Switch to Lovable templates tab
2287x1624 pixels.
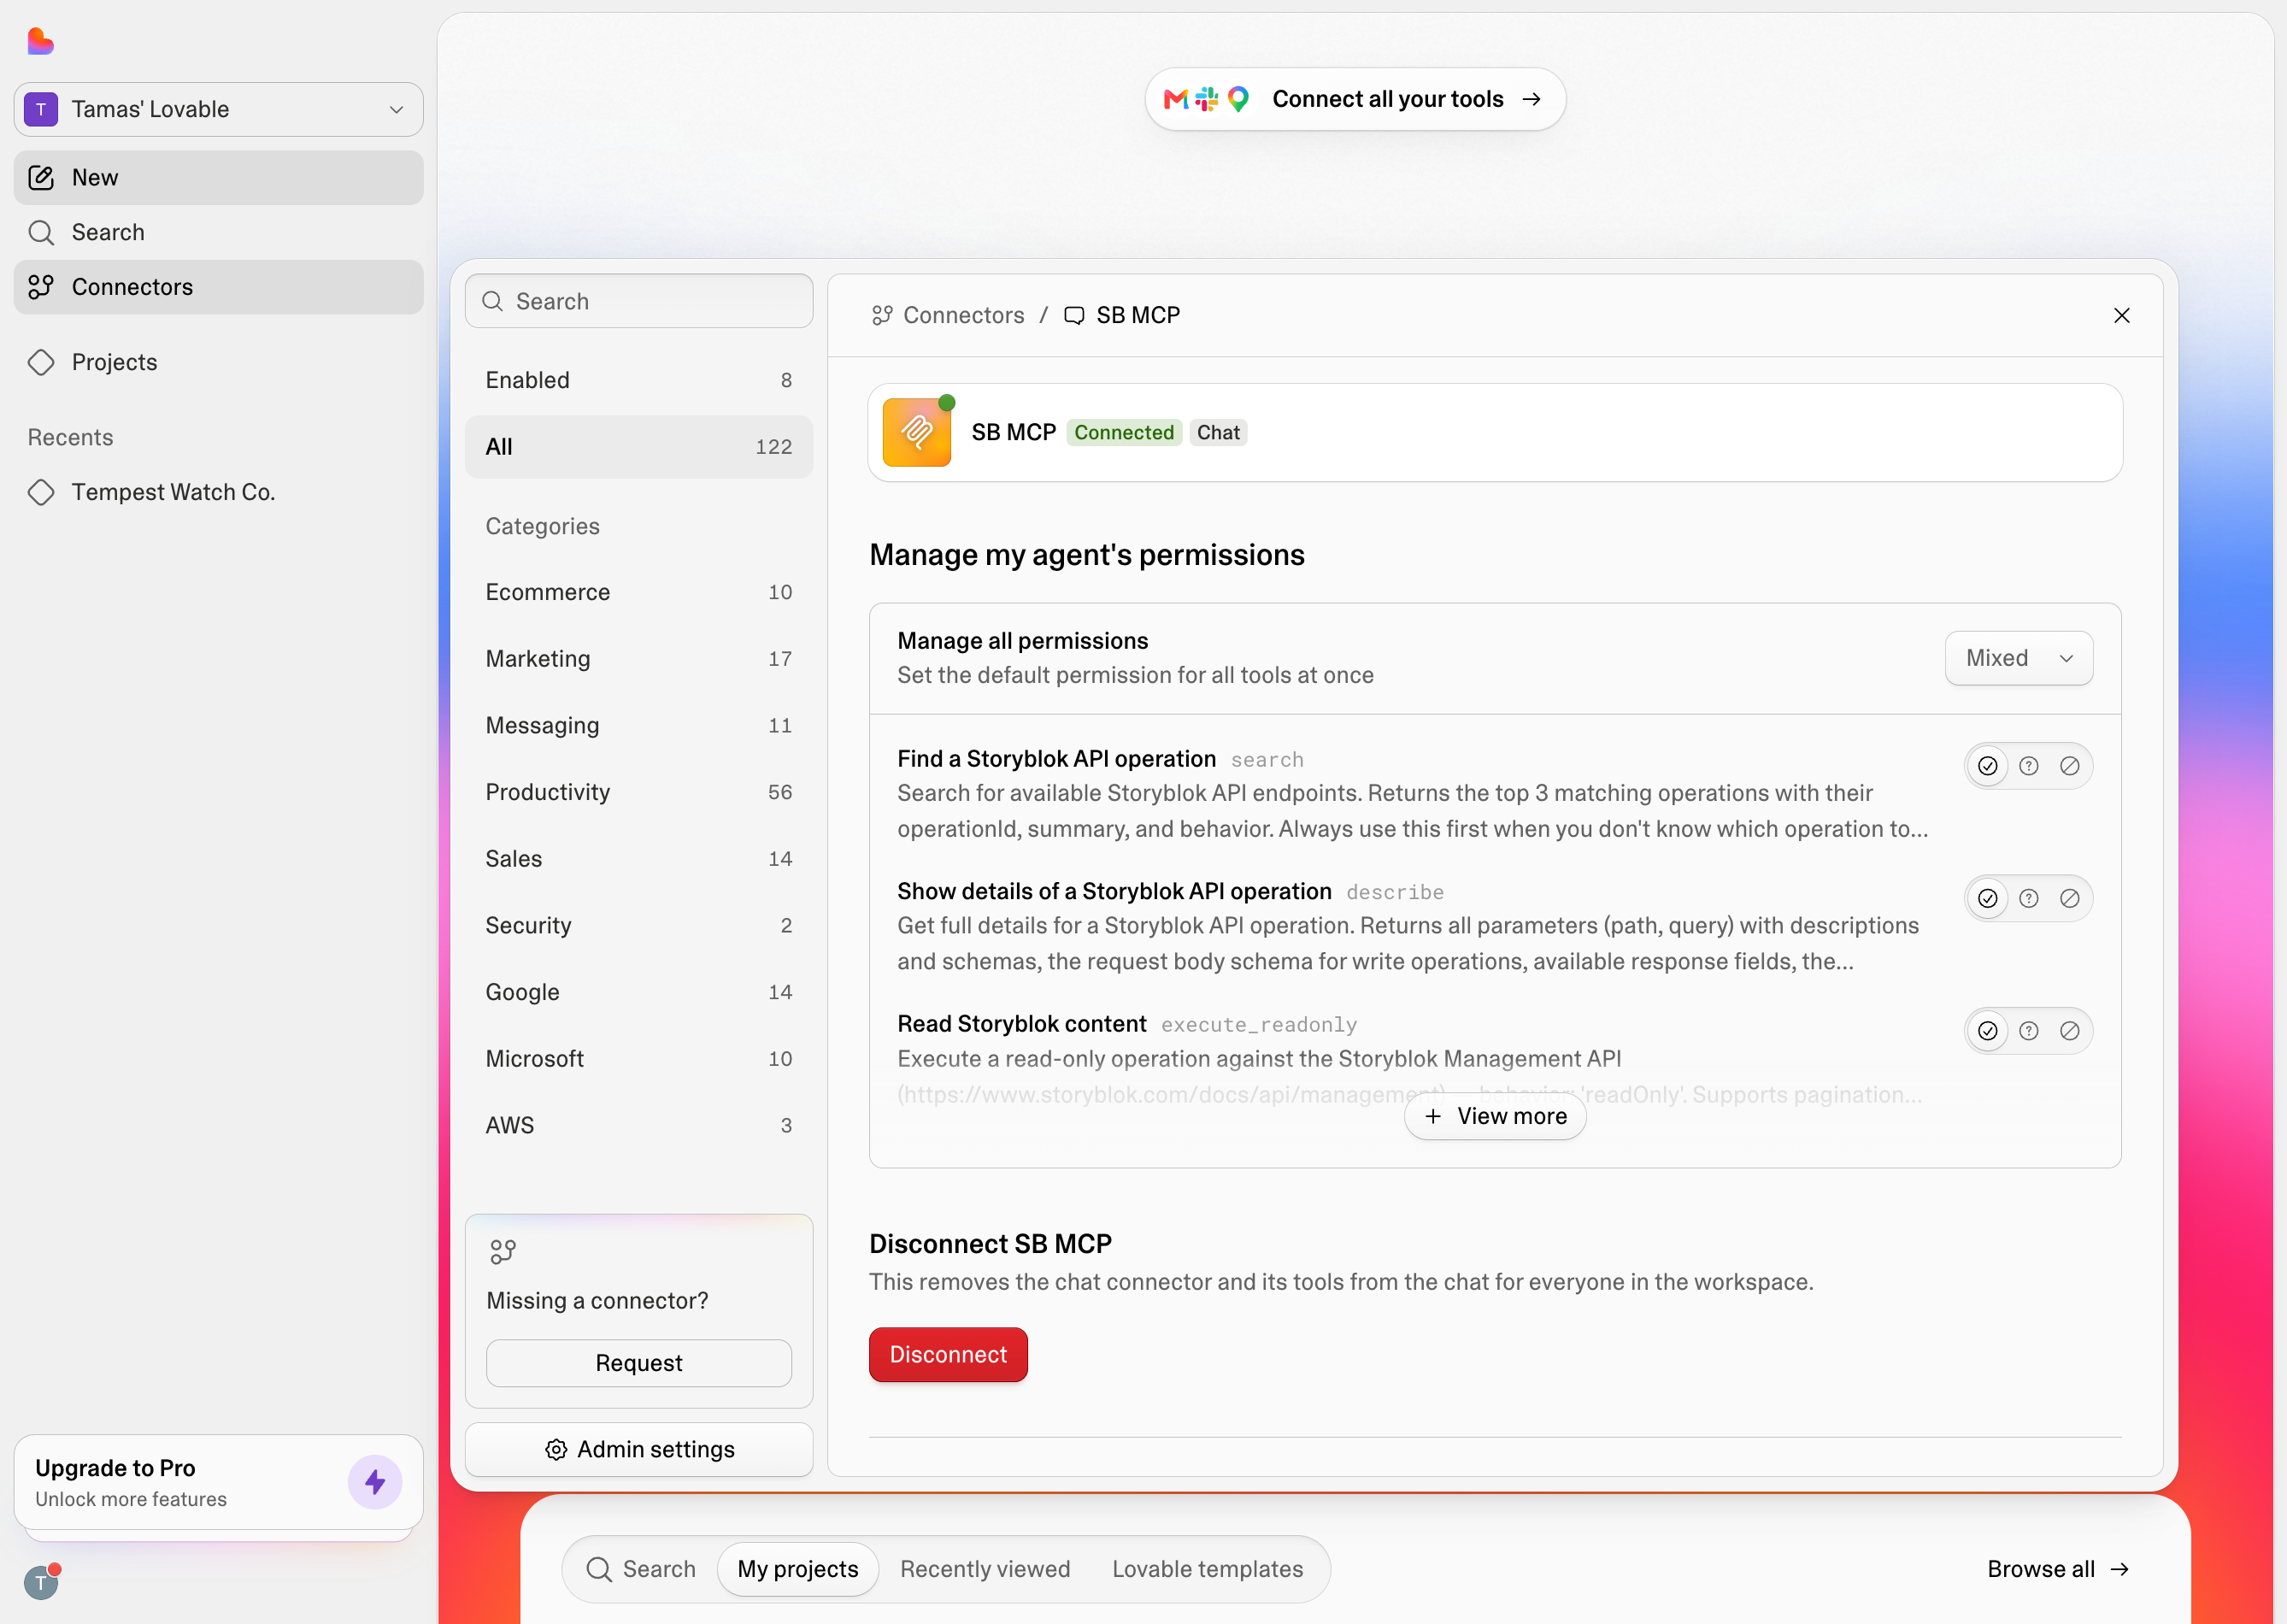point(1208,1569)
